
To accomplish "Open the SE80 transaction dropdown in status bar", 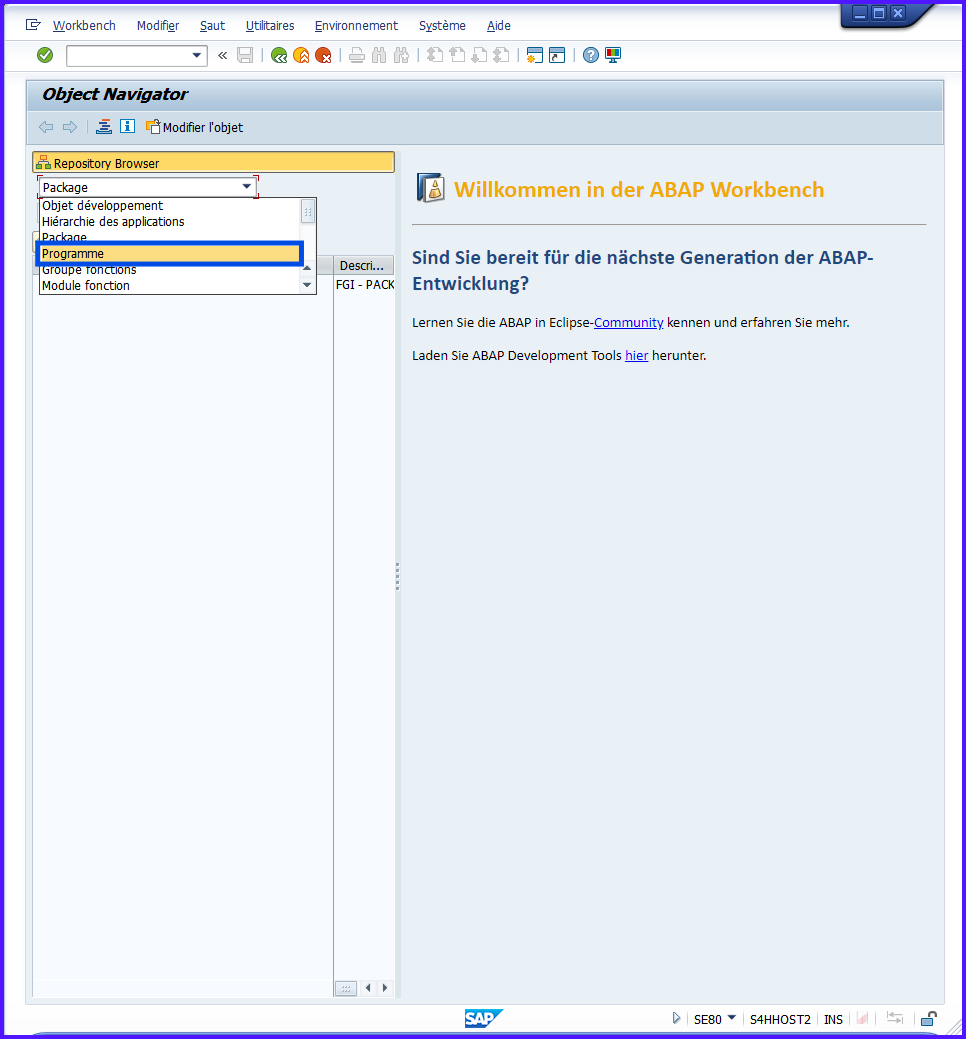I will pos(731,1018).
